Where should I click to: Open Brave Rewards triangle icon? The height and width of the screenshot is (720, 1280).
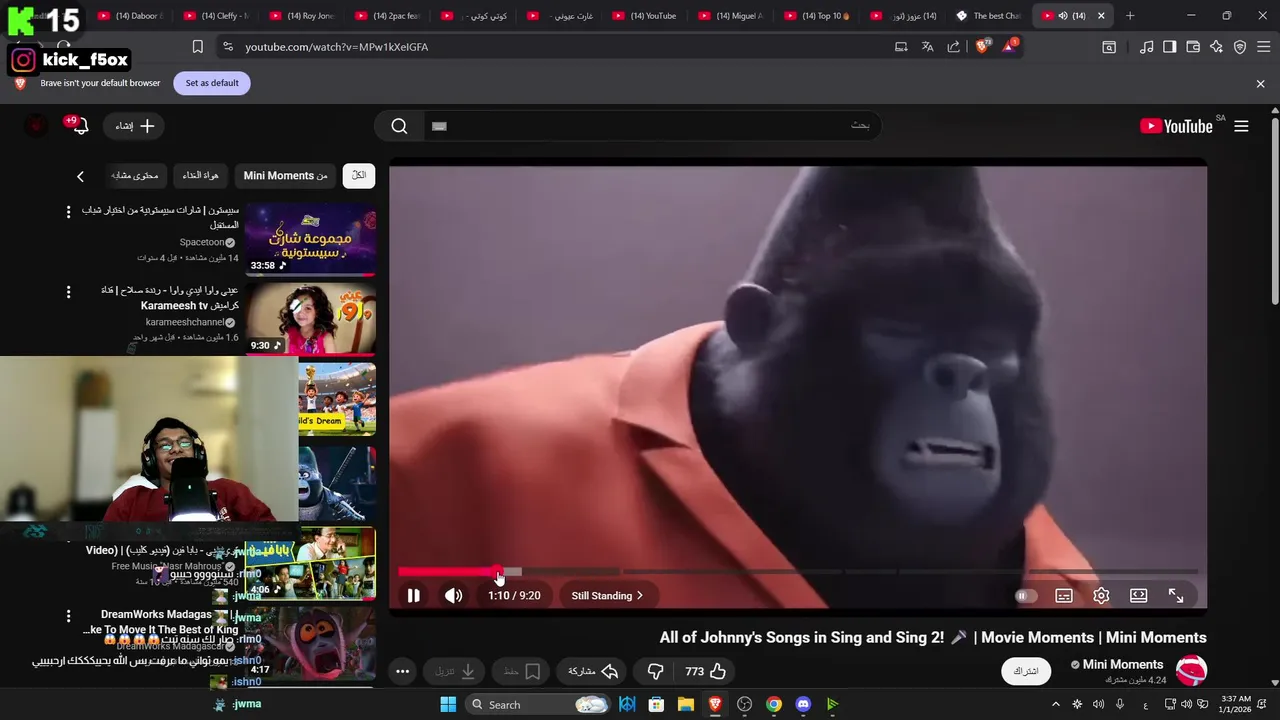tap(1009, 47)
